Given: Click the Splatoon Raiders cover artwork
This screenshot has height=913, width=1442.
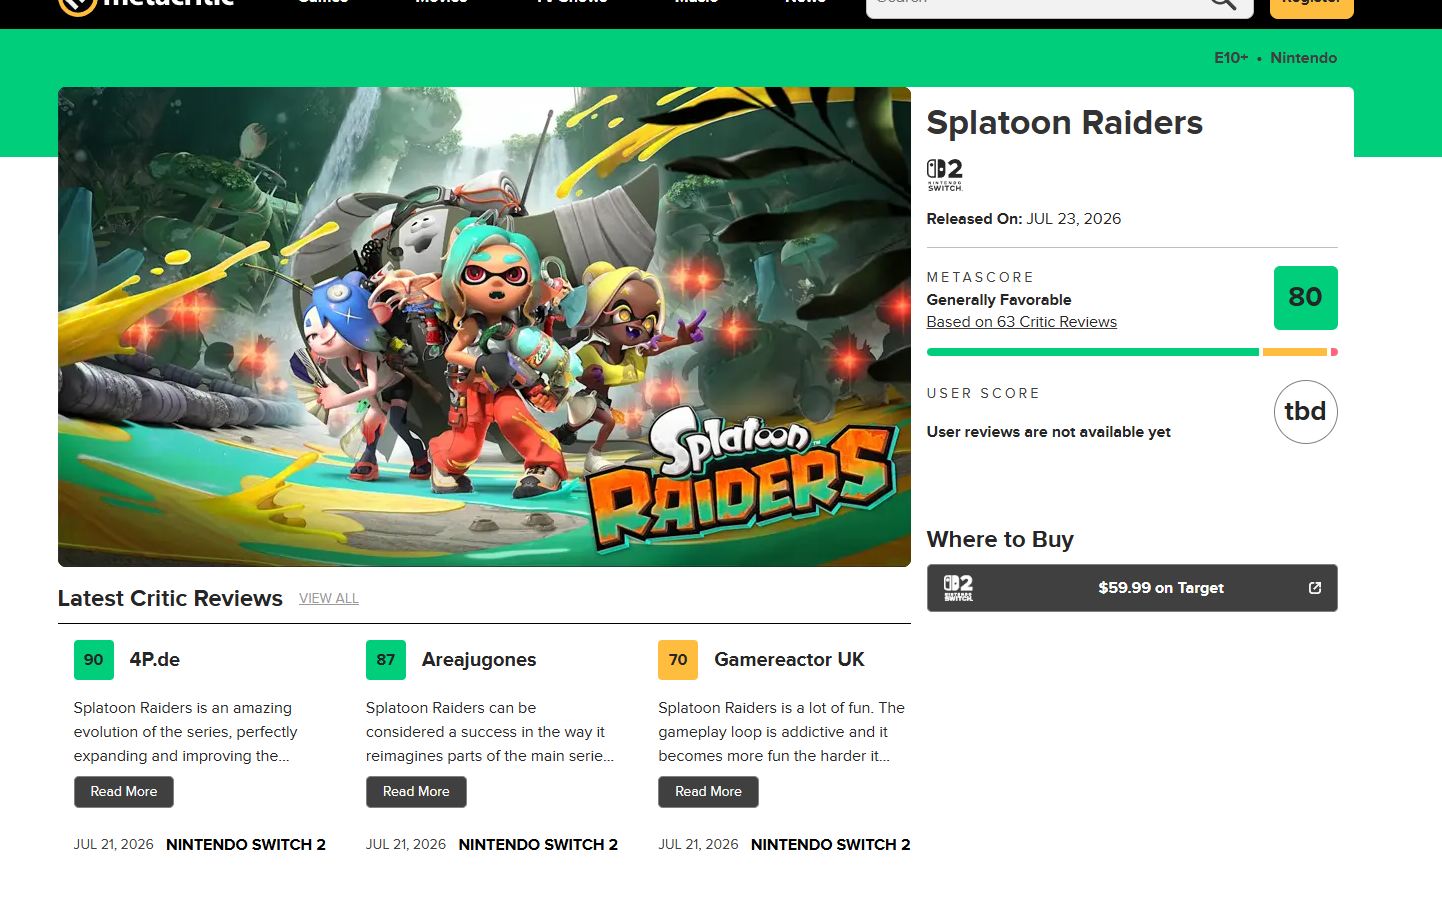Looking at the screenshot, I should click(x=484, y=327).
